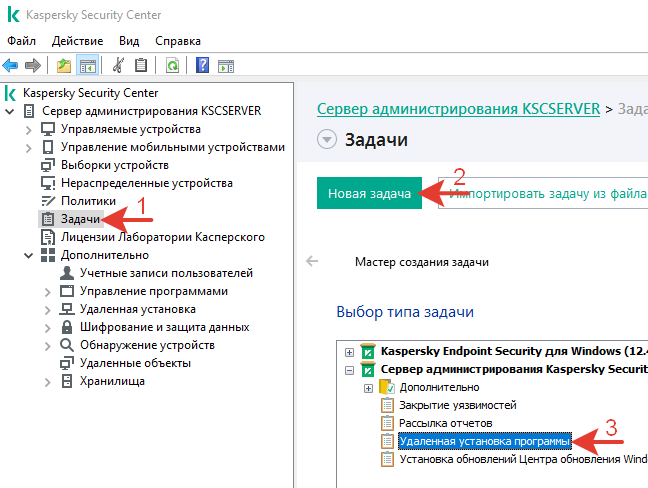Collapse the Дополнительно tree node
Image resolution: width=648 pixels, height=488 pixels.
(29, 255)
